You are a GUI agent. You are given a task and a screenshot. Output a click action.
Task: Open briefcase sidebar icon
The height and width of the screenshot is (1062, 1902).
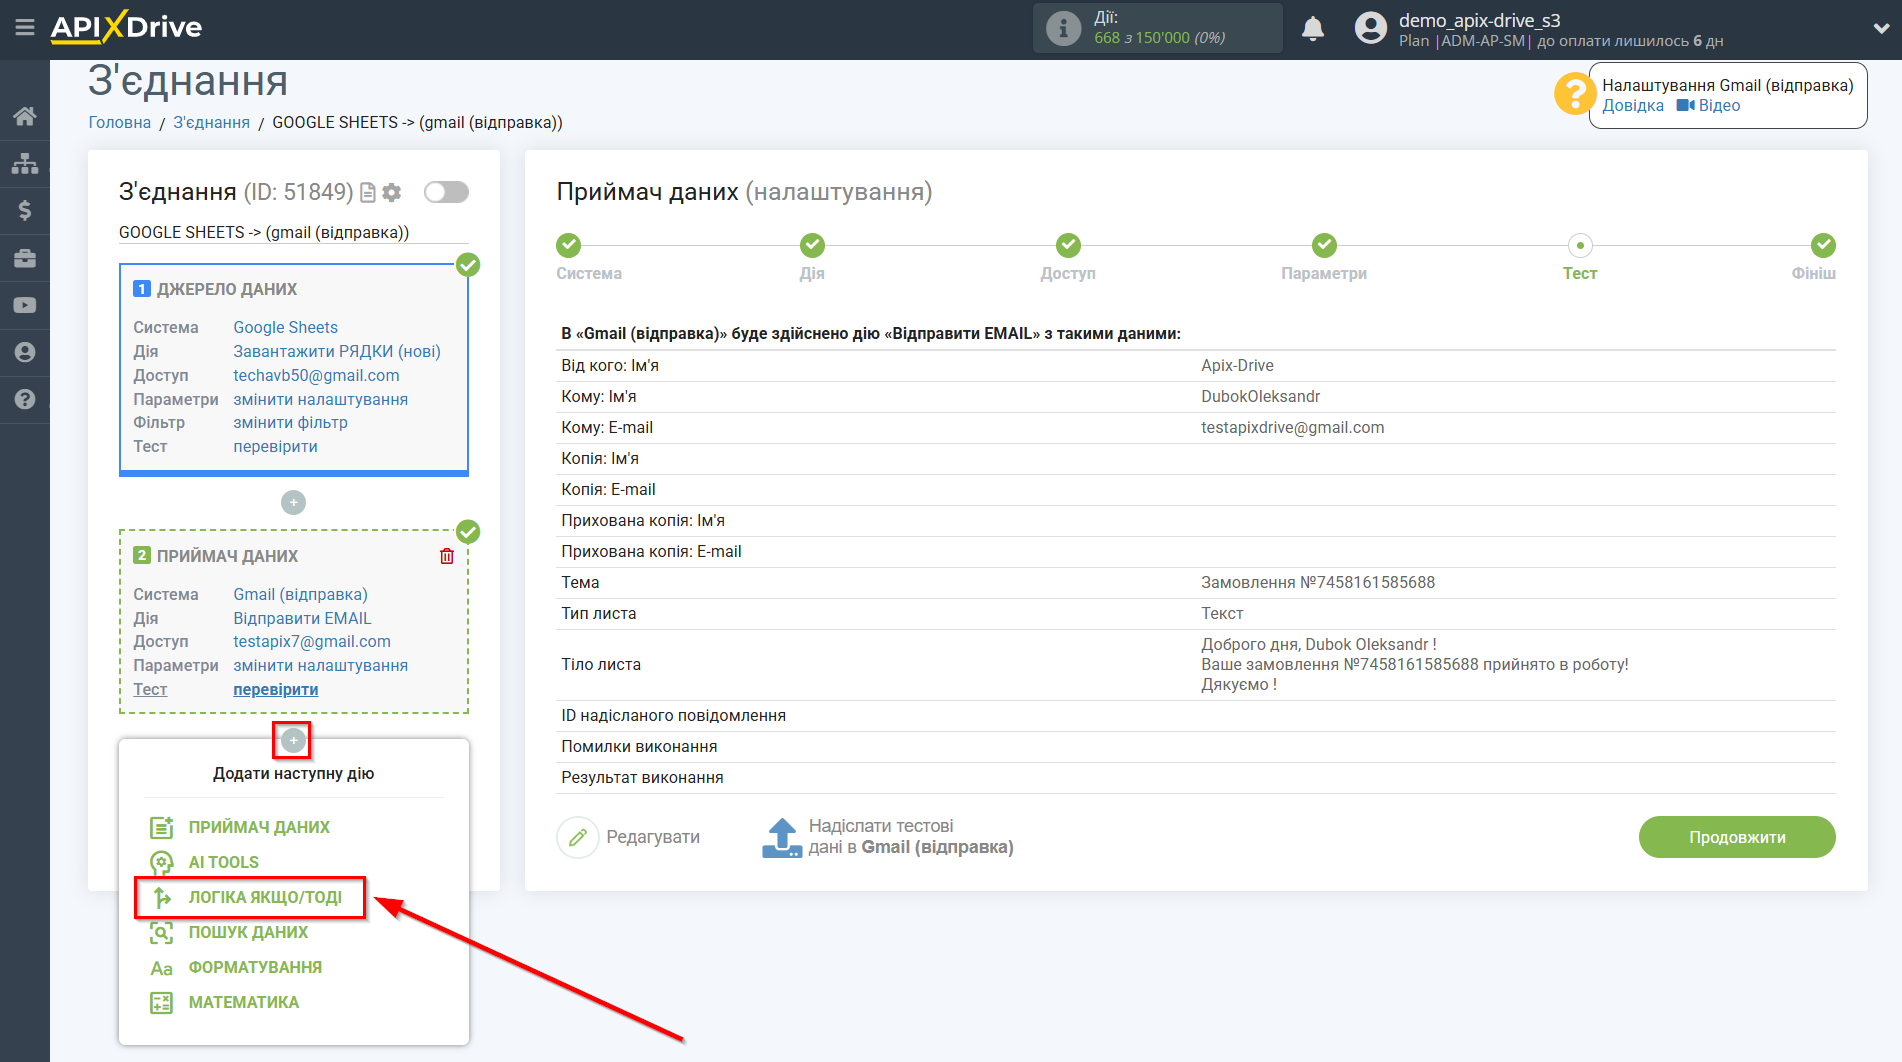click(25, 258)
